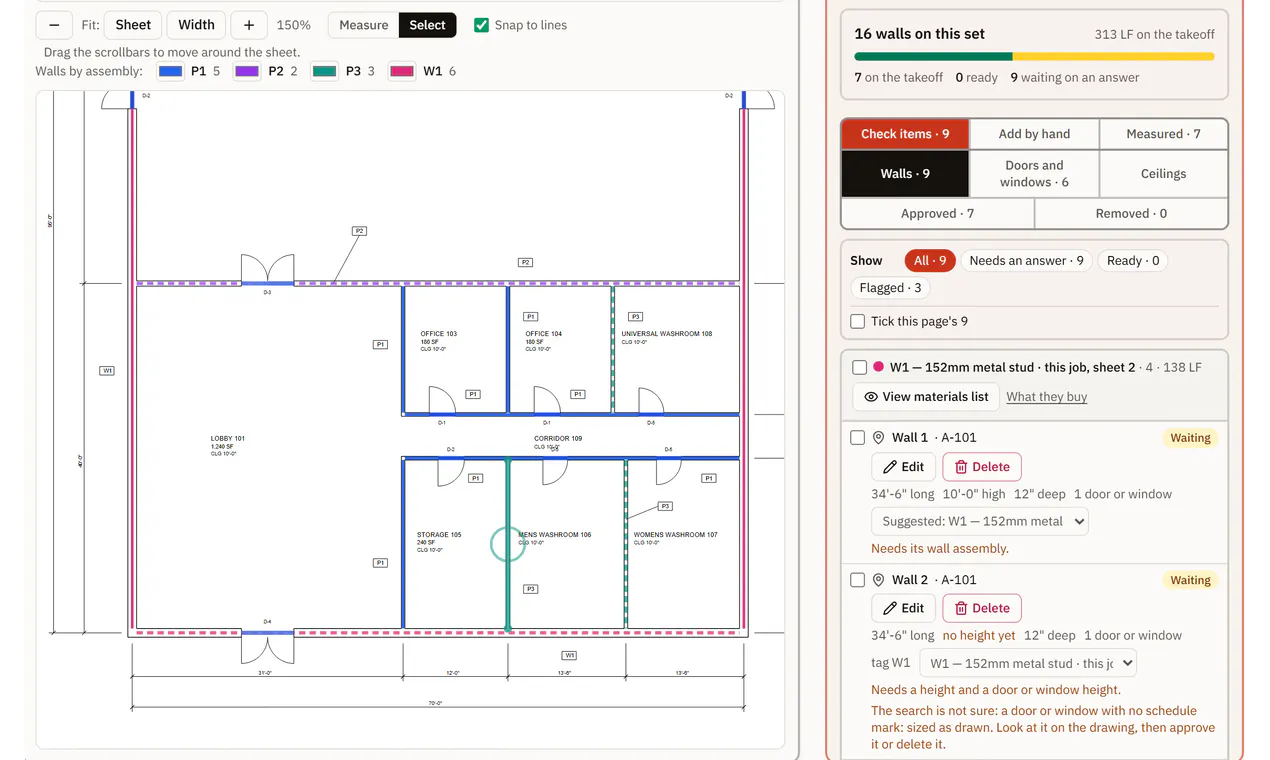Screen dimensions: 1270x760
Task: Open the Approved 7 tab
Action: [938, 213]
